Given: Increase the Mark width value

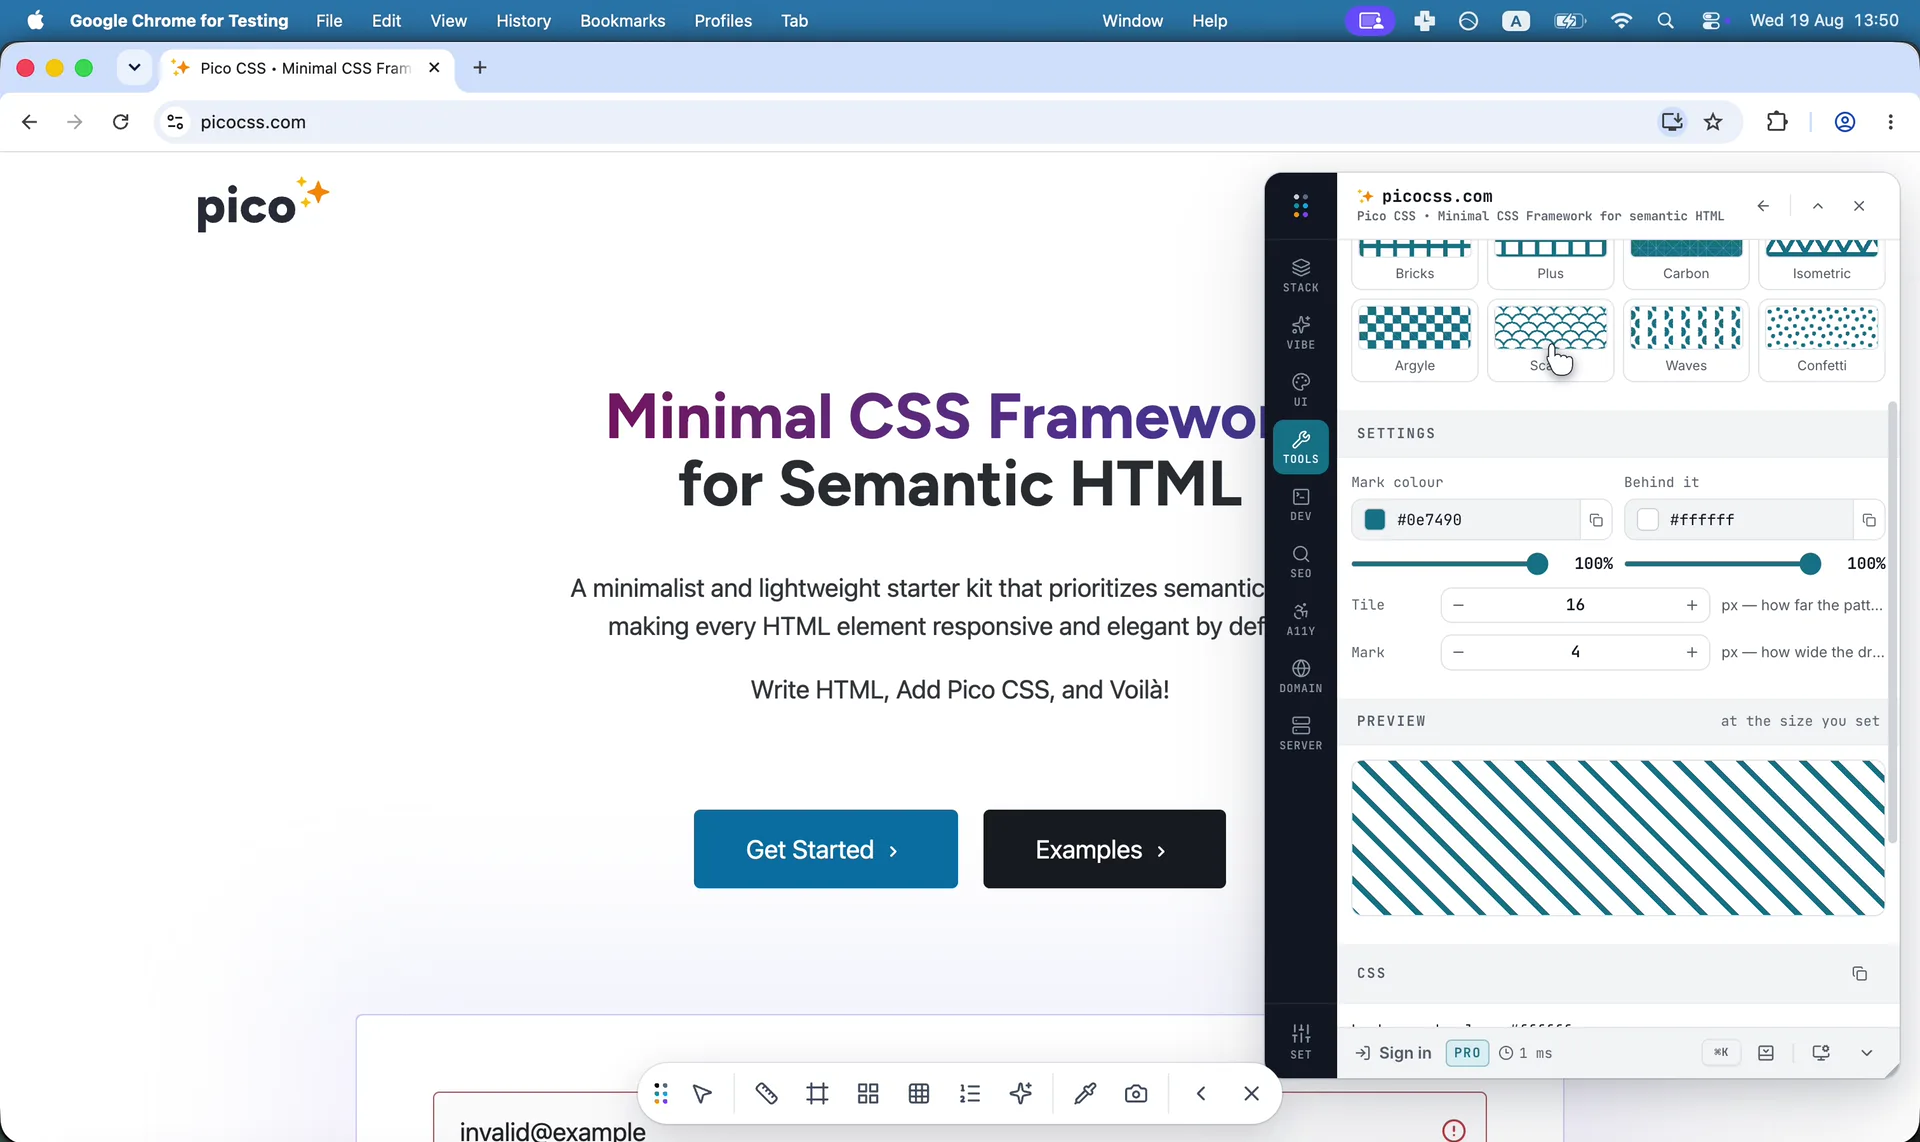Looking at the screenshot, I should (x=1692, y=652).
